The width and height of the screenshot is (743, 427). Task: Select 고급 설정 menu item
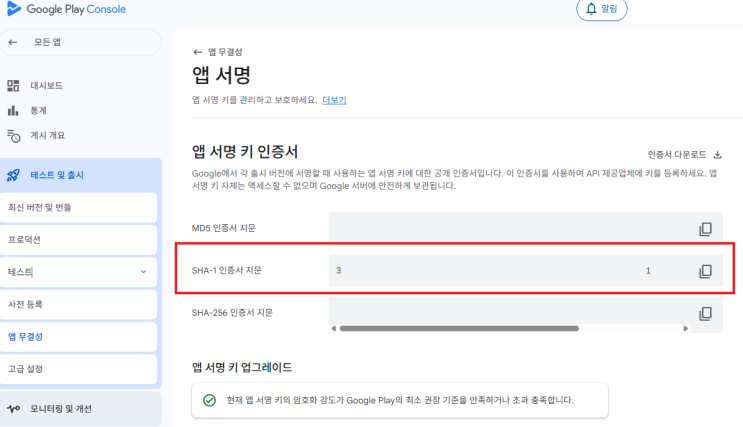[x=78, y=369]
